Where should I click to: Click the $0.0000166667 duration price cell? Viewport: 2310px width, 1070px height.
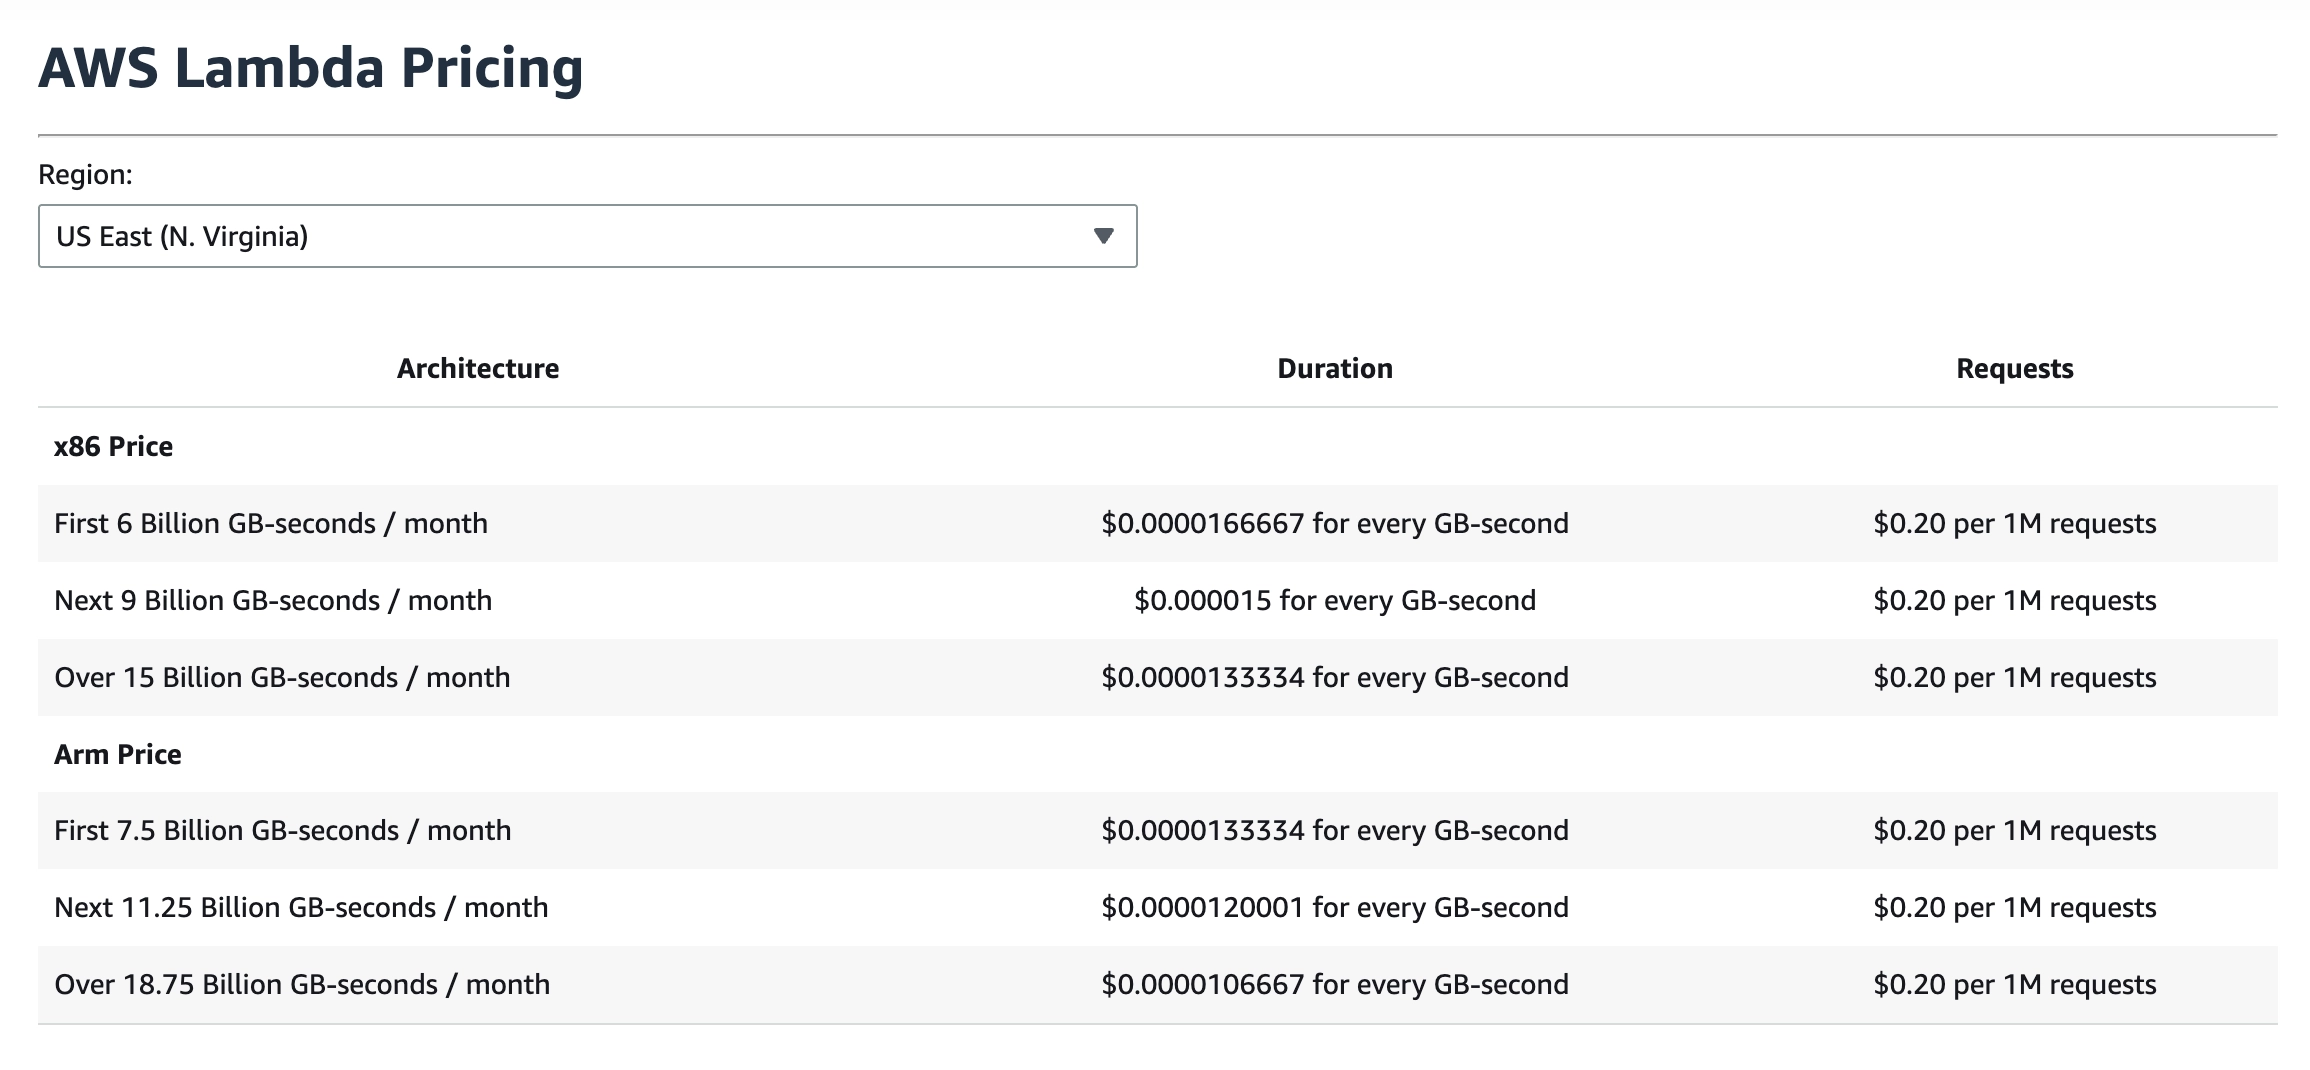pyautogui.click(x=1334, y=523)
